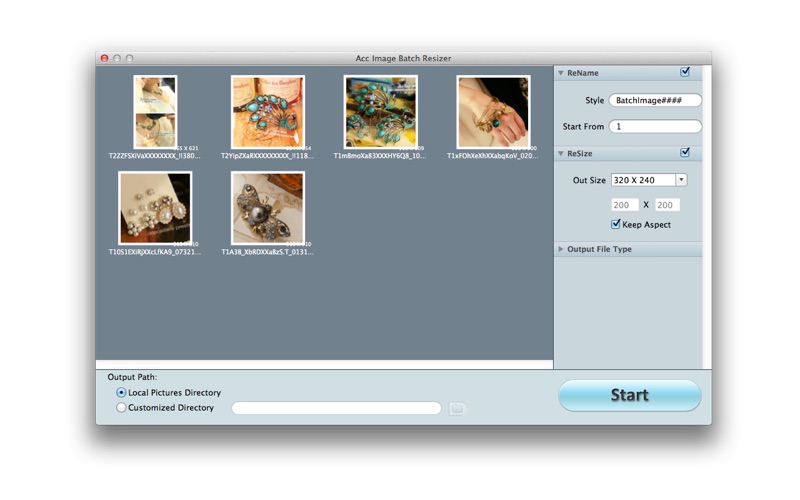Collapse the ReName section triangle

click(561, 73)
